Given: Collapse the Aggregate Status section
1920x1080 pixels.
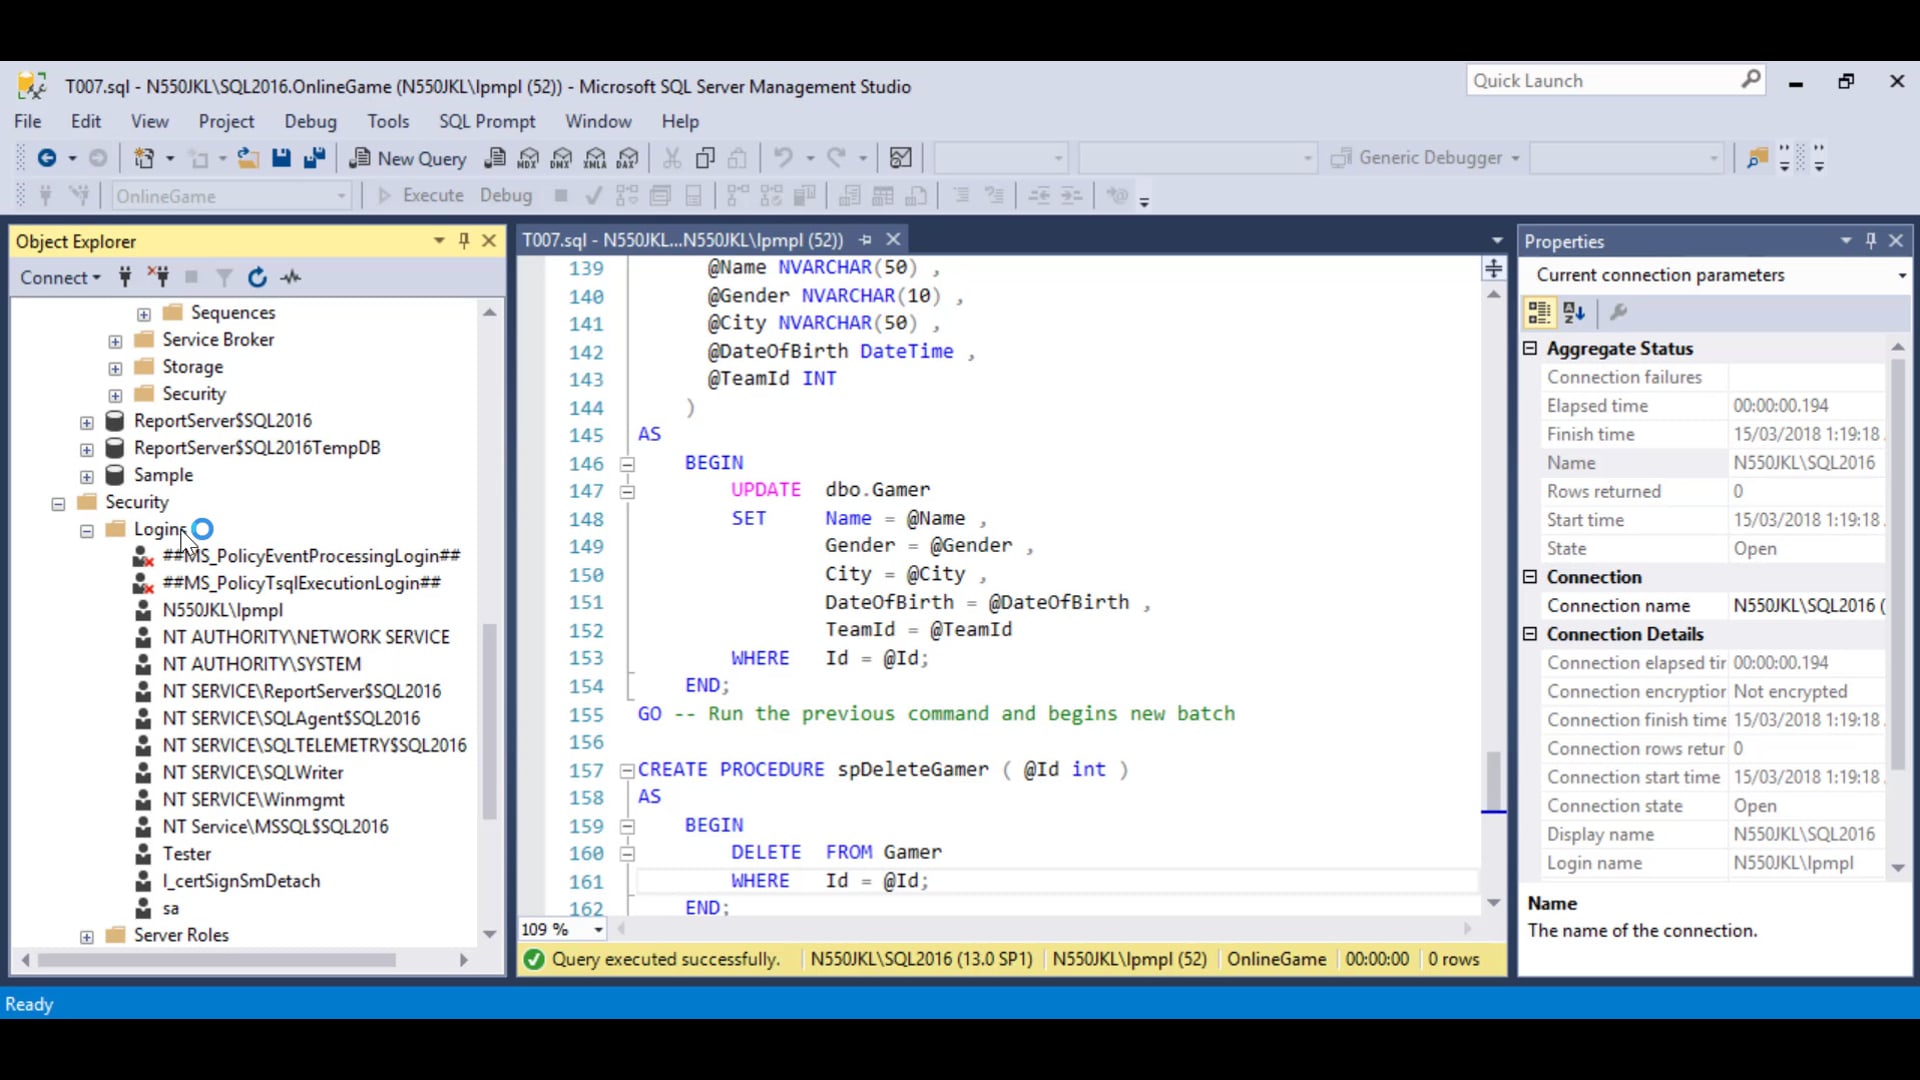Looking at the screenshot, I should tap(1530, 348).
